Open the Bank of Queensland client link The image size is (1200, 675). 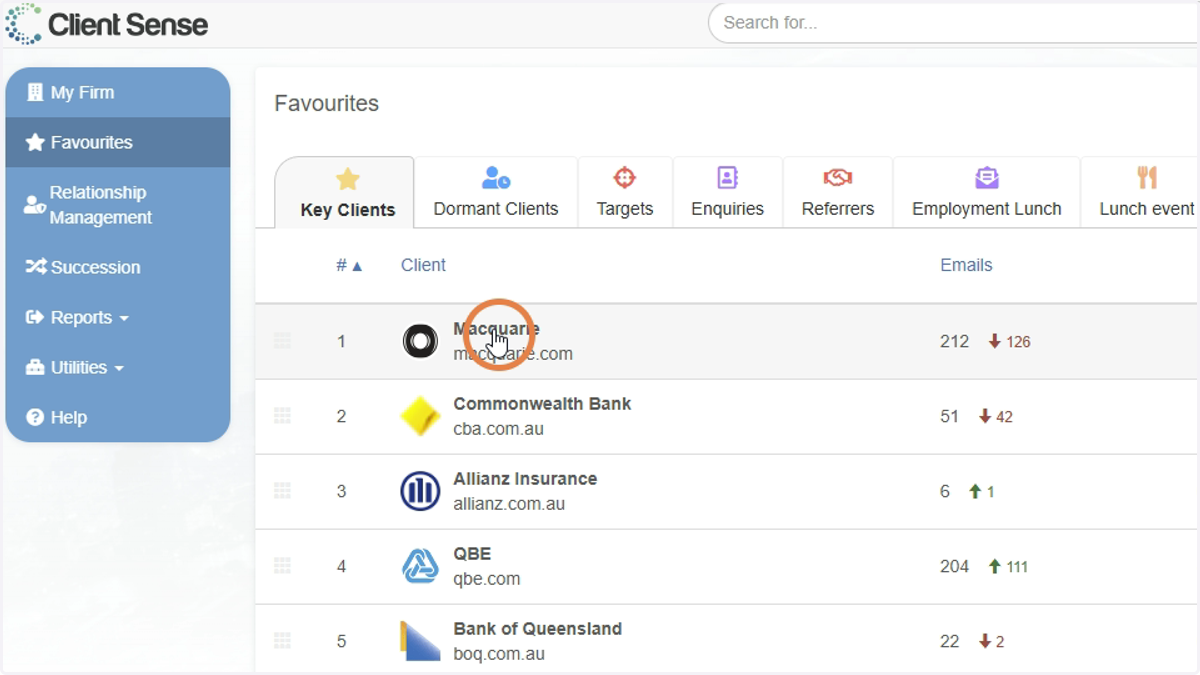tap(537, 629)
